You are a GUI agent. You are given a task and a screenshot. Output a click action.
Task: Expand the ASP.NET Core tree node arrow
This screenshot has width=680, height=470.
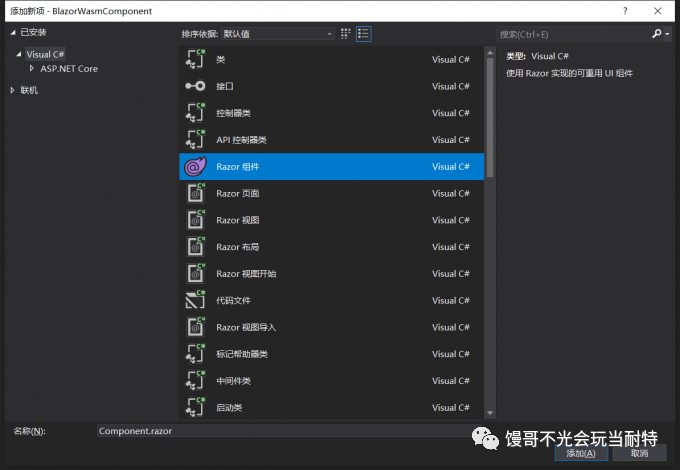[31, 69]
